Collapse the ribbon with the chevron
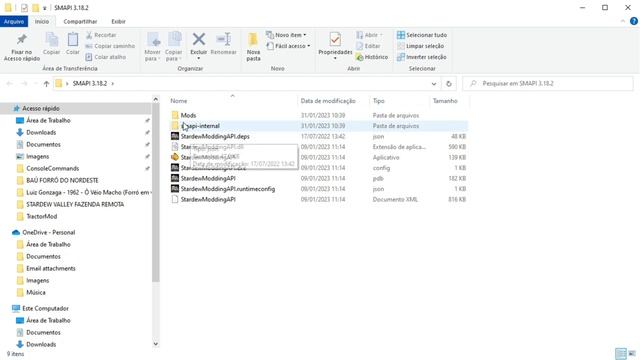The width and height of the screenshot is (640, 360). pyautogui.click(x=623, y=21)
